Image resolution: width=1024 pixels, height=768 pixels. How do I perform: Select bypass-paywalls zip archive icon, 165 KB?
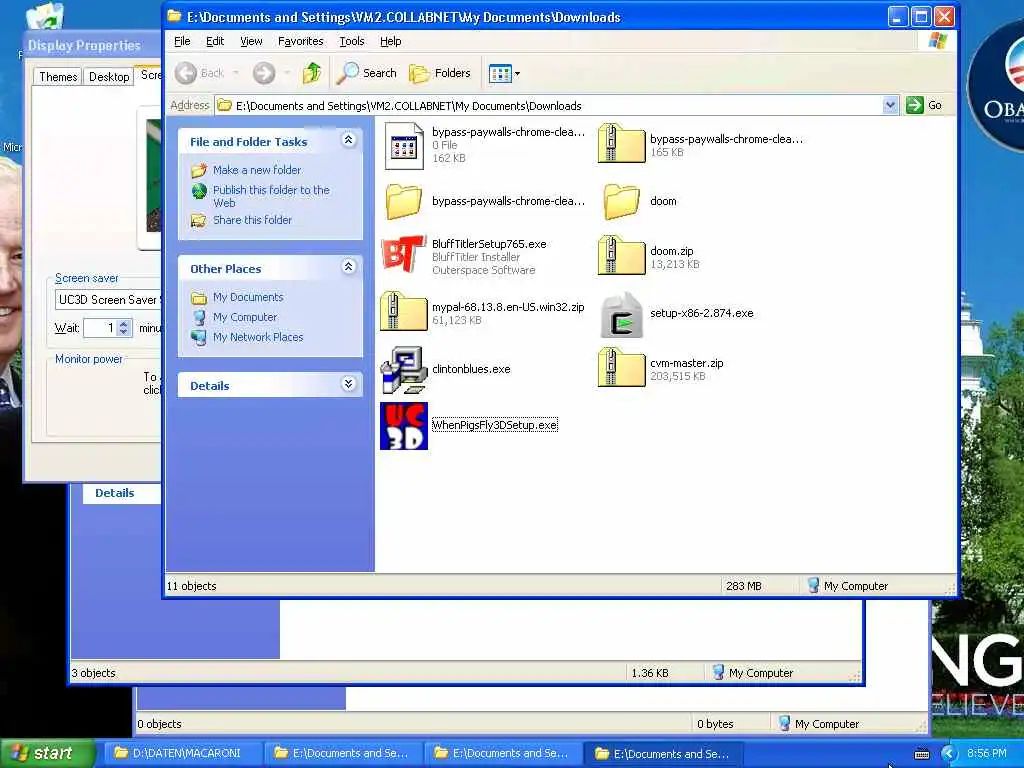(621, 144)
